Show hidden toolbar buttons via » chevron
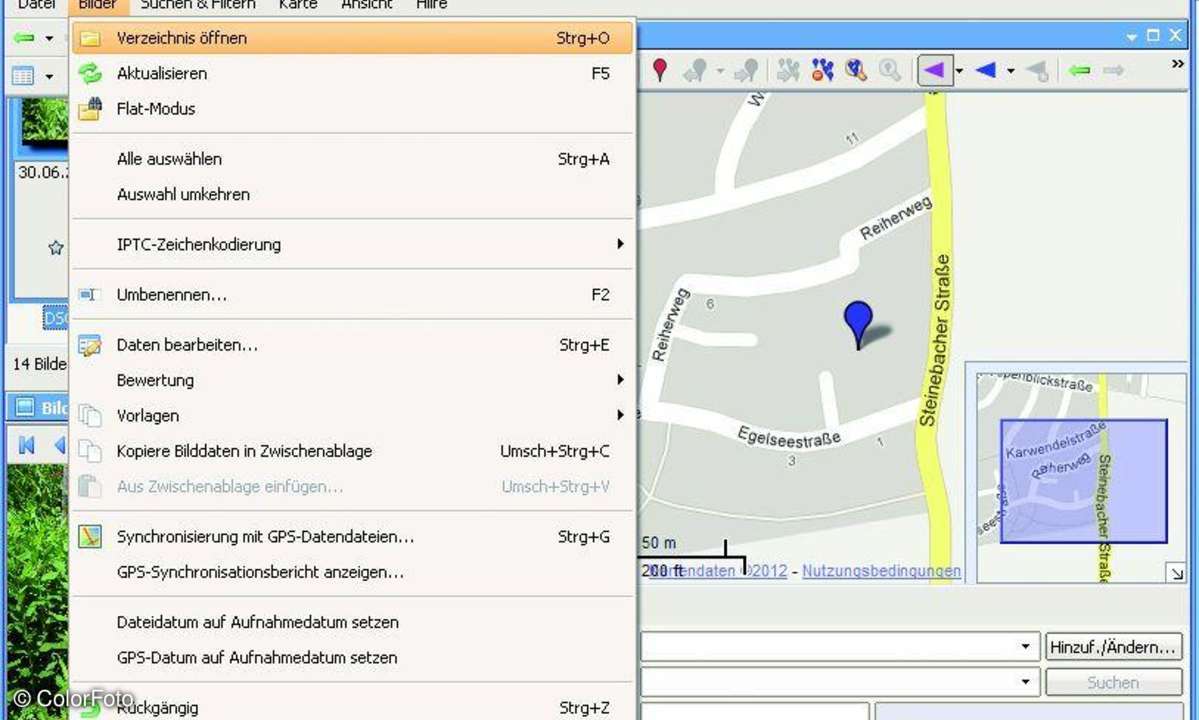Image resolution: width=1199 pixels, height=720 pixels. (1178, 64)
